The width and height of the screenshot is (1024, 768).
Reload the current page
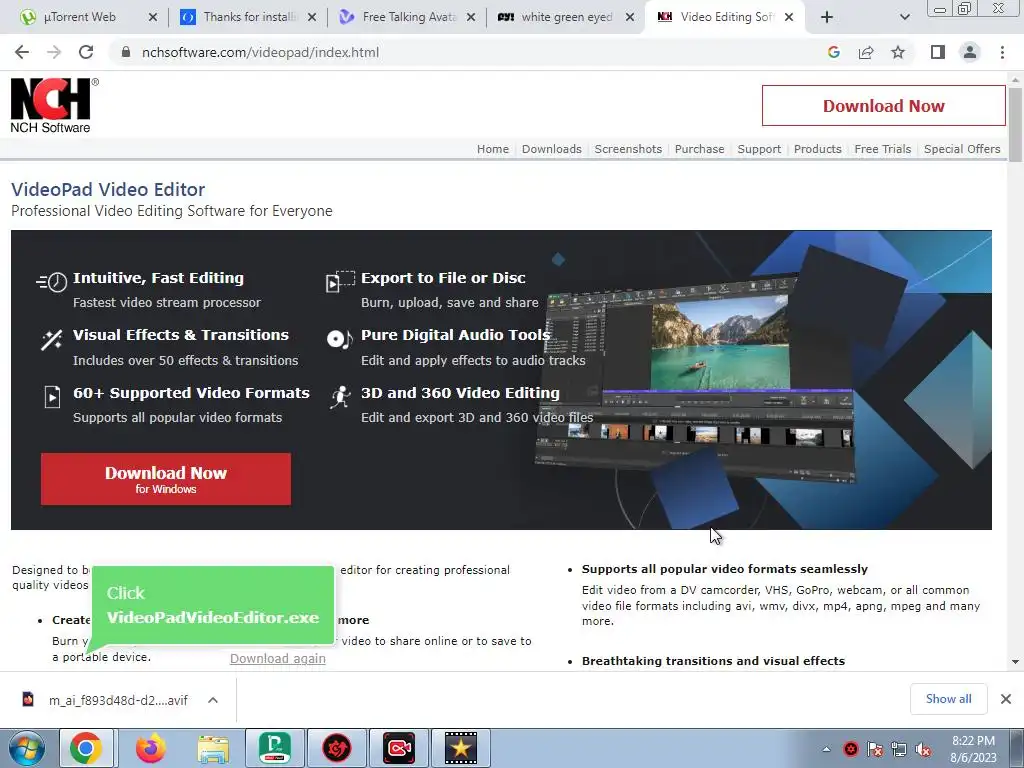click(86, 52)
